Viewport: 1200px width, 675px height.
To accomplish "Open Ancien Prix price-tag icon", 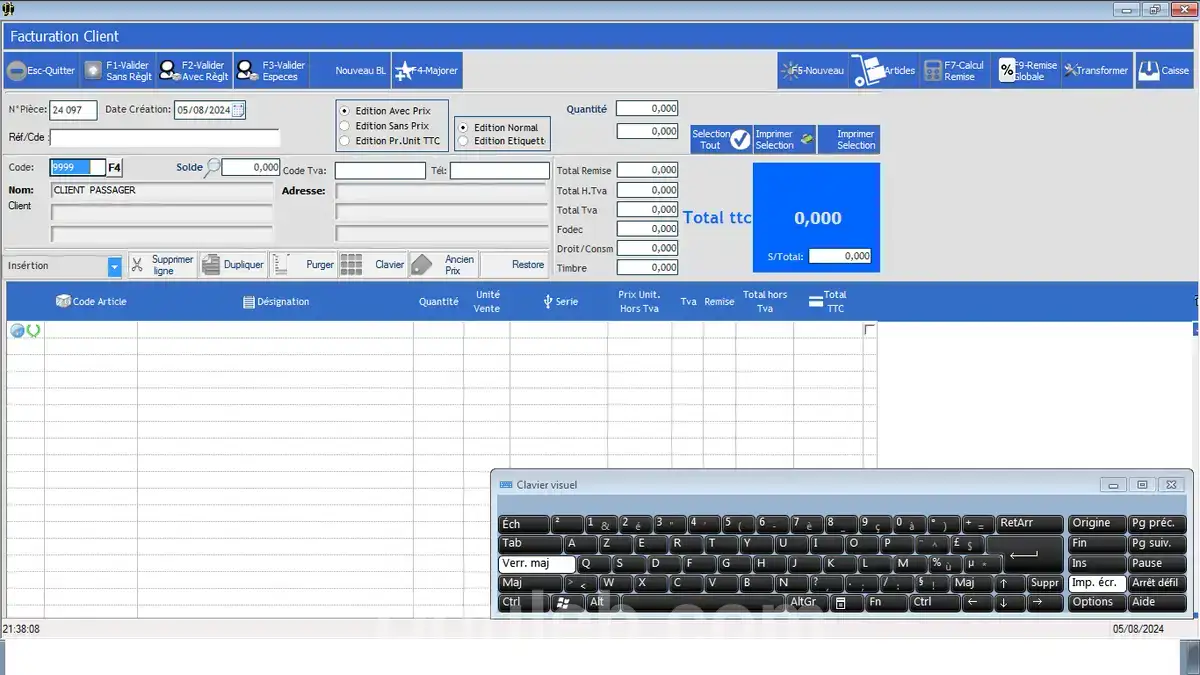I will point(423,264).
